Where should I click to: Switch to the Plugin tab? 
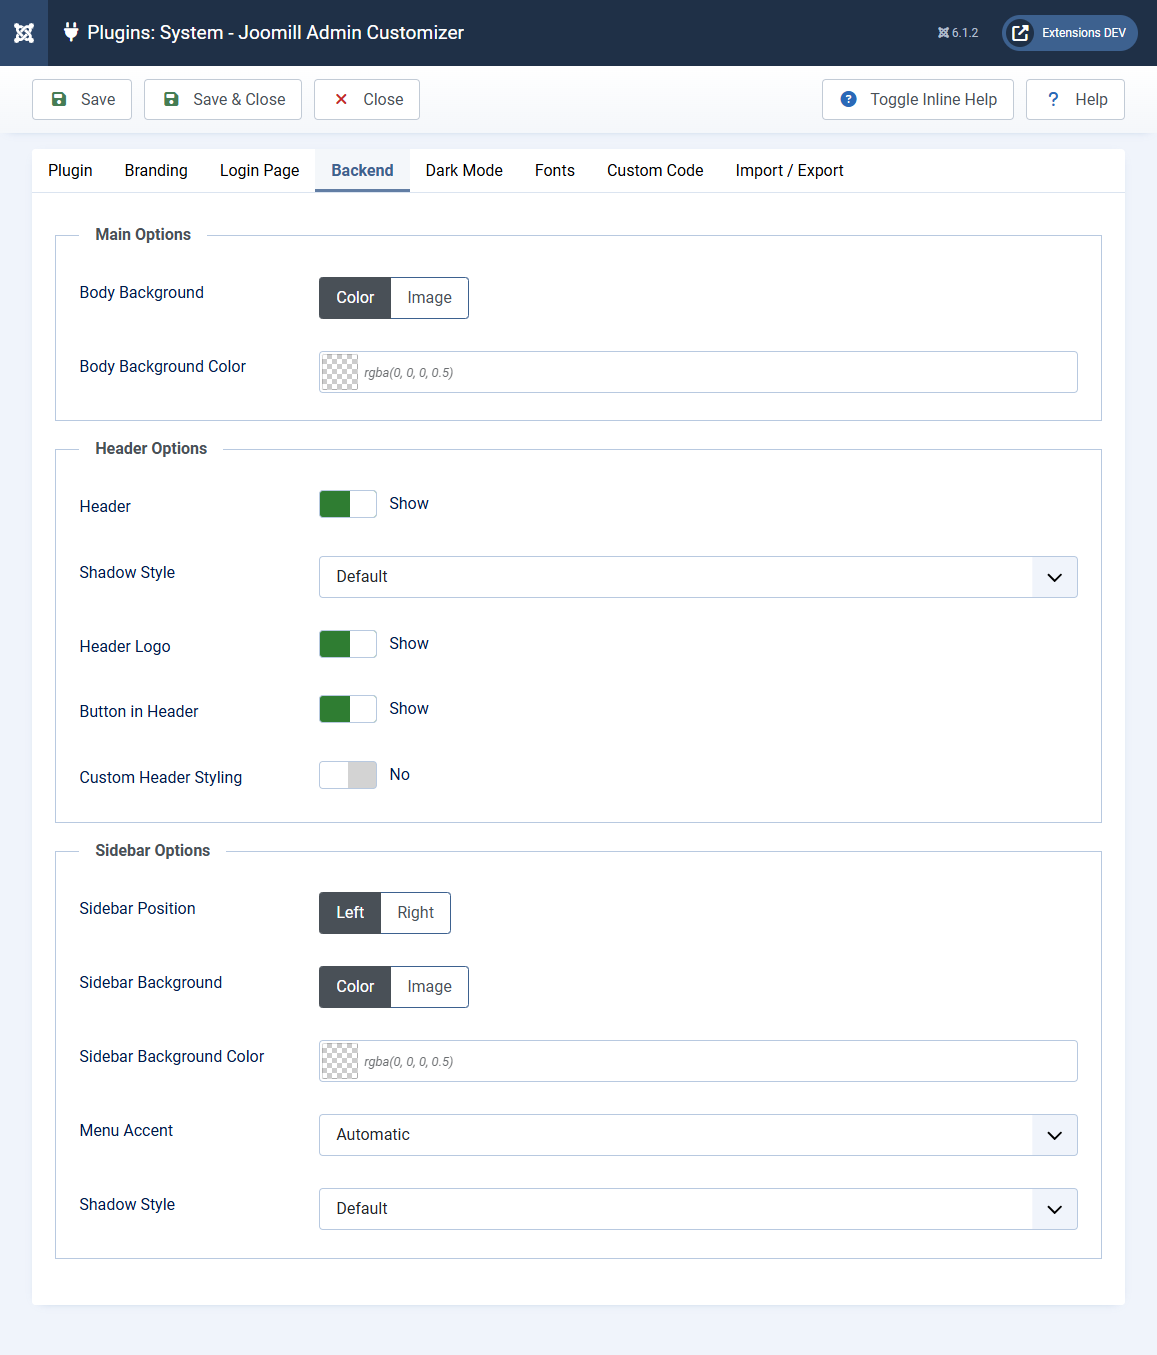[x=70, y=170]
